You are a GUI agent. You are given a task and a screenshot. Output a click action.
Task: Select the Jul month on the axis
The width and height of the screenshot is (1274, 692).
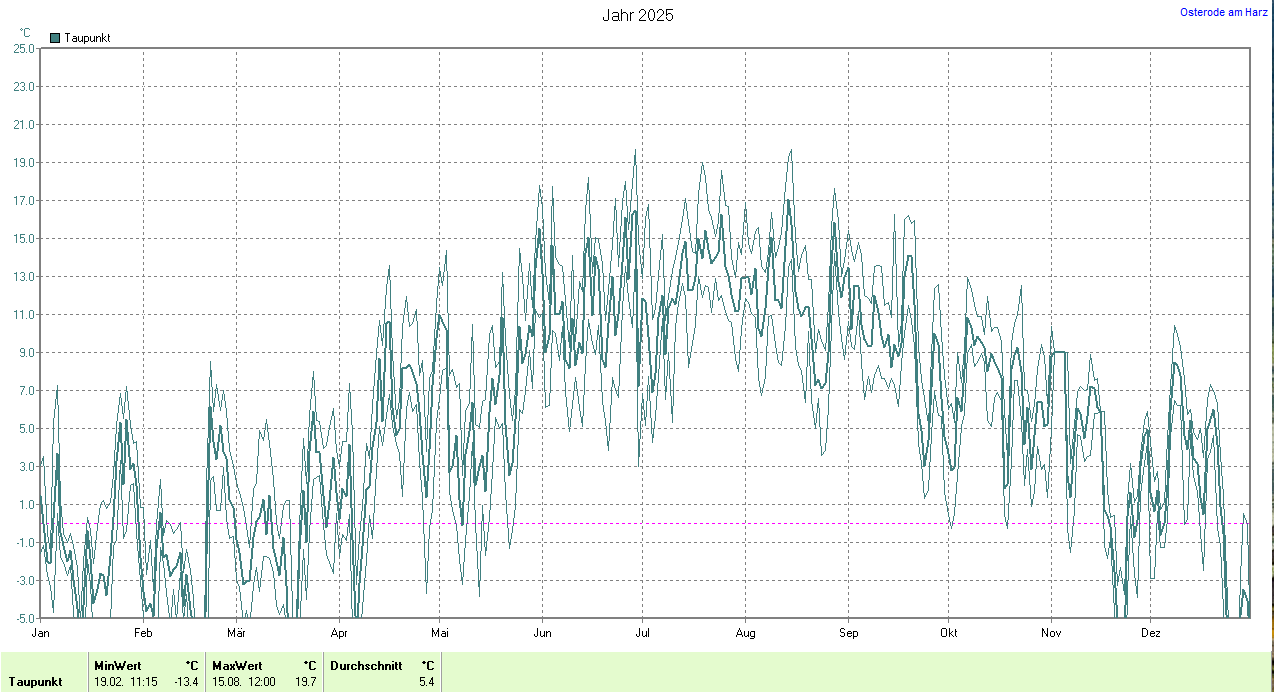tap(643, 633)
